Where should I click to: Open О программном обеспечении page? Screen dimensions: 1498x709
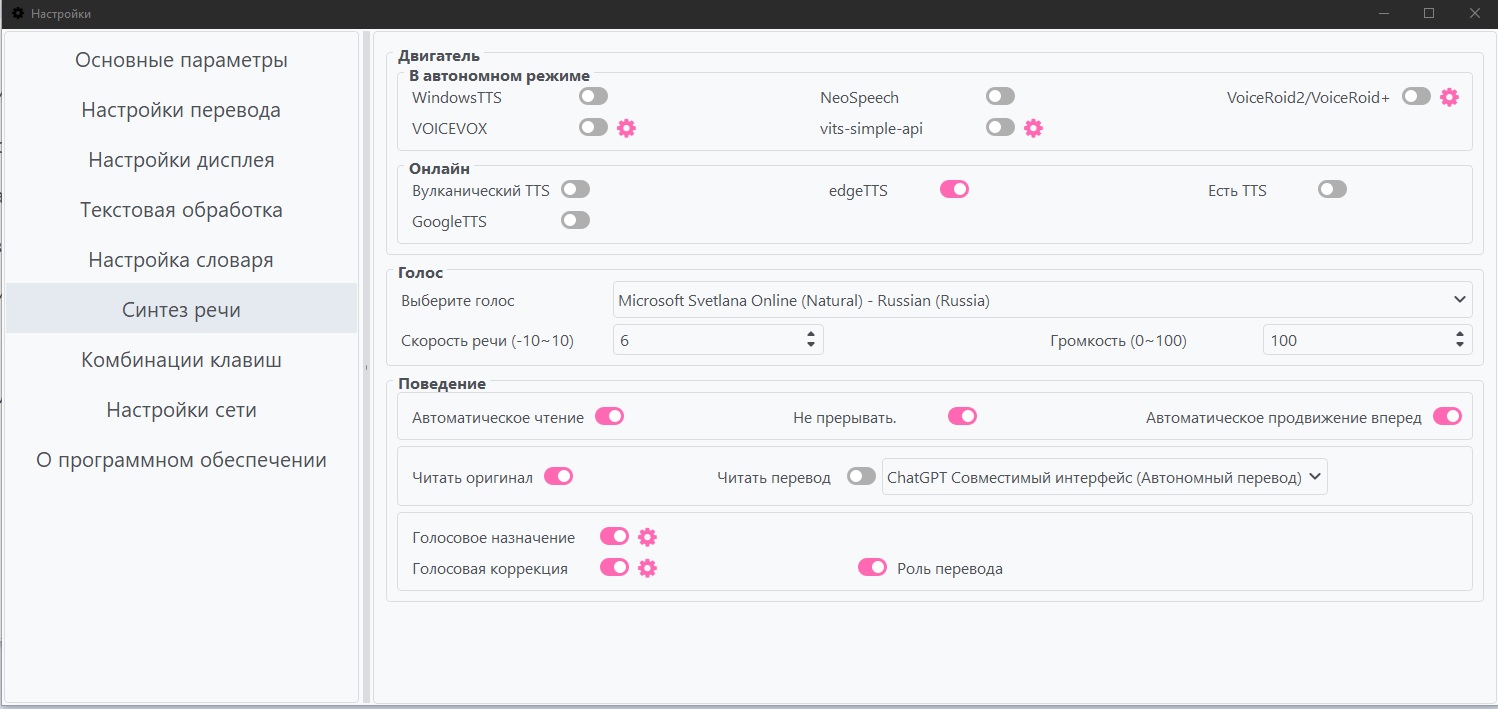pyautogui.click(x=181, y=460)
